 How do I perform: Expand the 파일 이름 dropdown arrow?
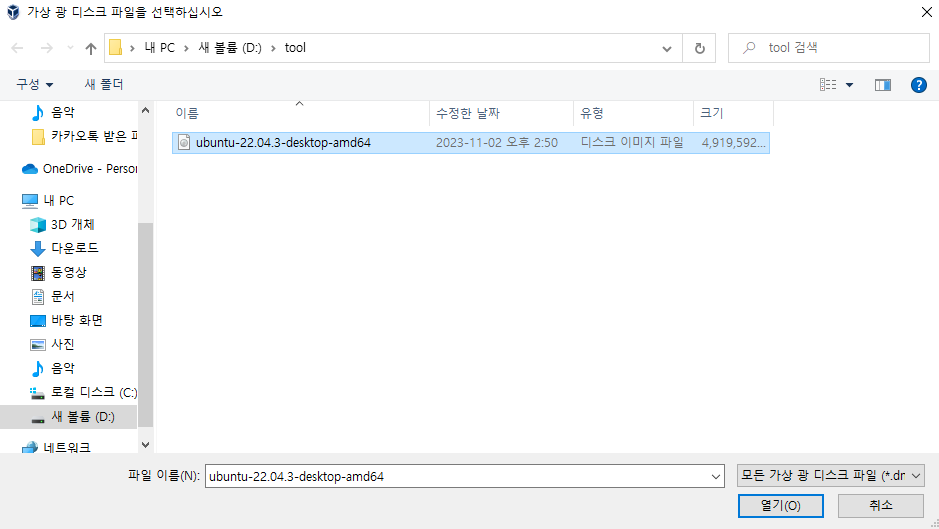[x=716, y=477]
